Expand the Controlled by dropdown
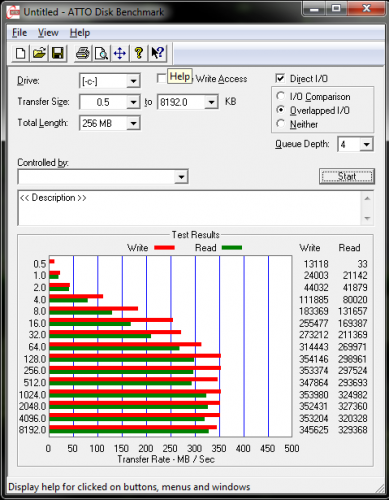Viewport: 389px width, 500px height. pyautogui.click(x=181, y=176)
